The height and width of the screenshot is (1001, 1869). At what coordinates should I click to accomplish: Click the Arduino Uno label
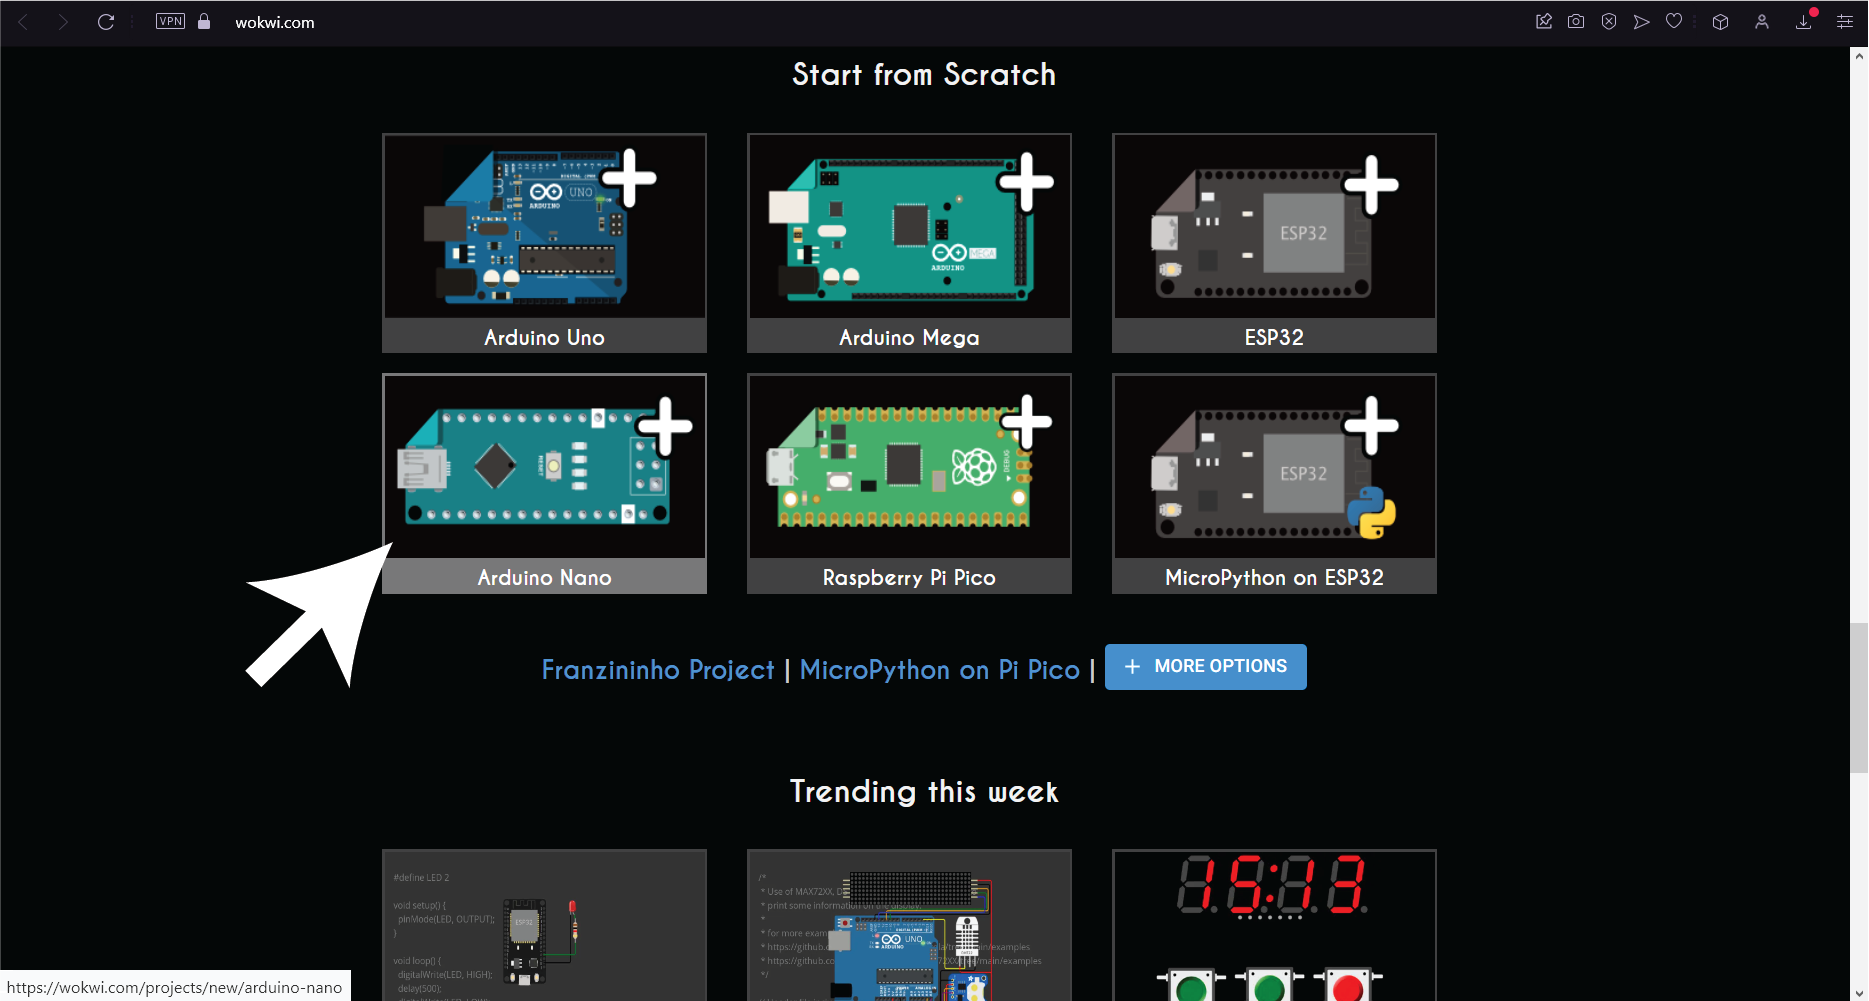pos(544,337)
